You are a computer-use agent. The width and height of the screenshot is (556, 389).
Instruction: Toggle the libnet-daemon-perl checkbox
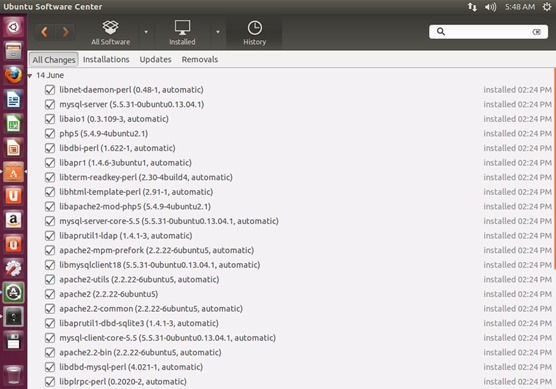tap(50, 90)
